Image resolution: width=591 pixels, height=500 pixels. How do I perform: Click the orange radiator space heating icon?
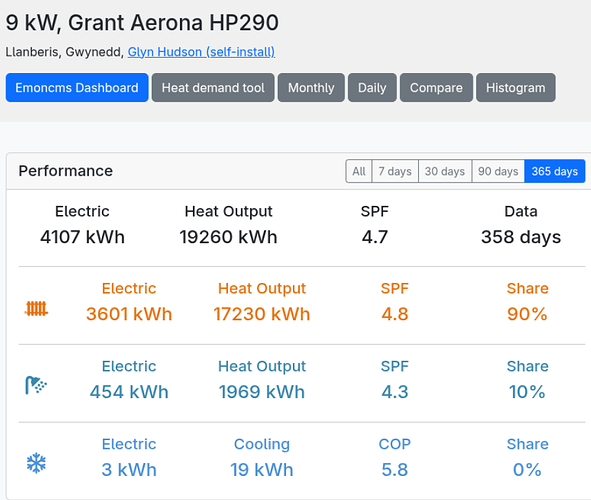point(36,309)
